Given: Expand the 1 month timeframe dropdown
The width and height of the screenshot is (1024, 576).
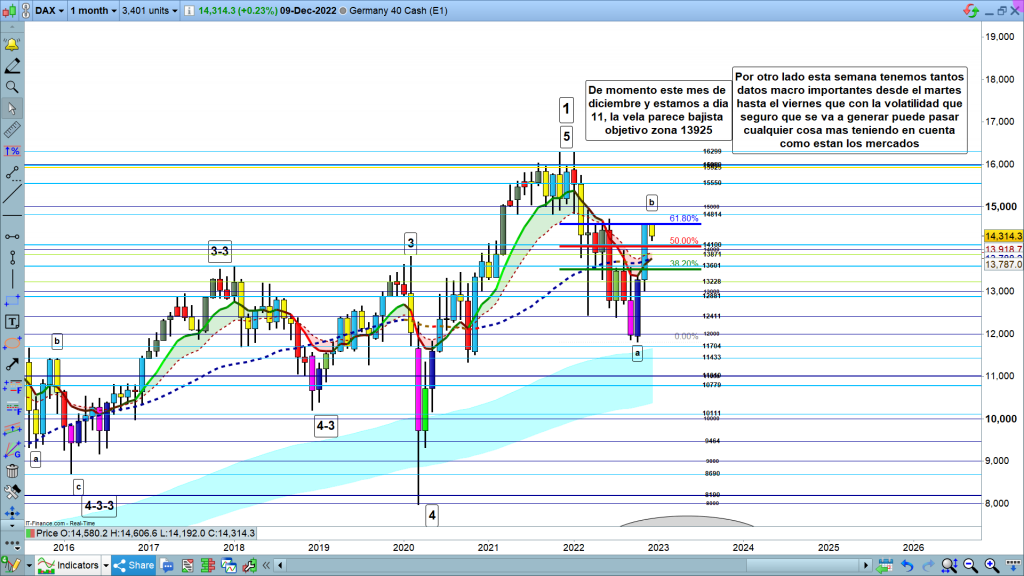Looking at the screenshot, I should (x=92, y=10).
